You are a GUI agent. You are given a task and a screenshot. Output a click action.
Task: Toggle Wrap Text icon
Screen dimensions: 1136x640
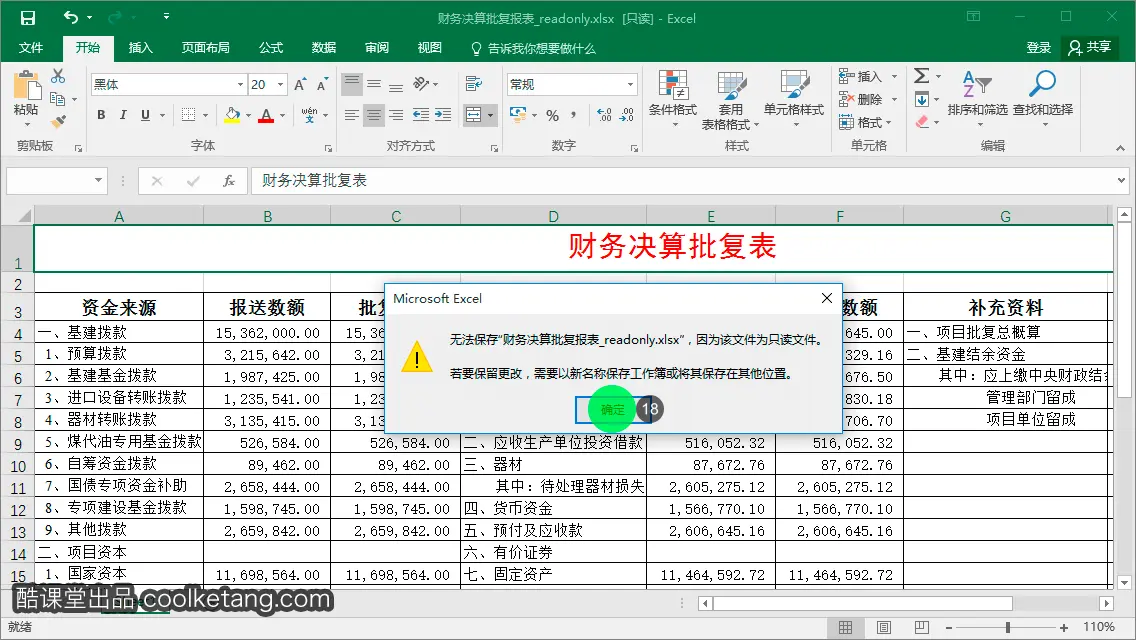point(474,84)
